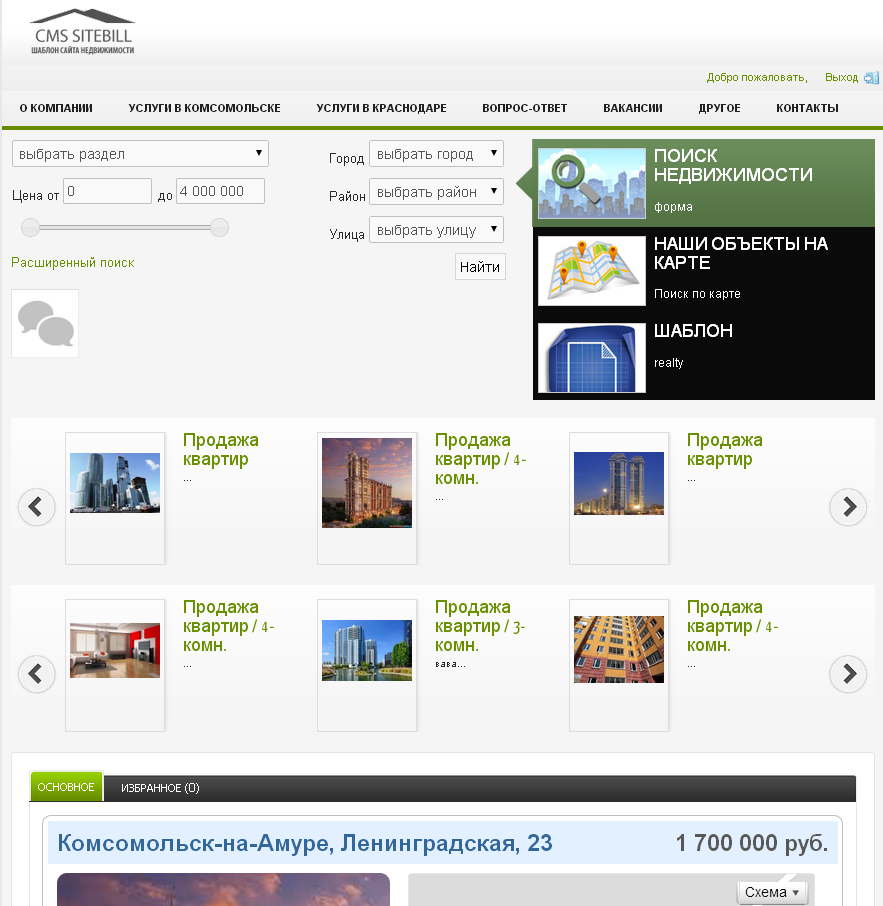
Task: Expand the 'выбрать раздел' dropdown
Action: (x=140, y=154)
